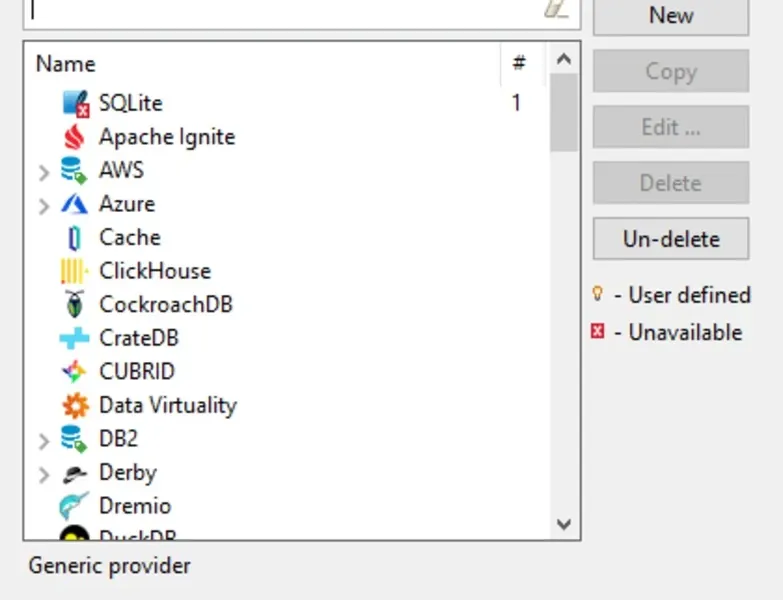Click the Un-delete button

click(x=670, y=239)
